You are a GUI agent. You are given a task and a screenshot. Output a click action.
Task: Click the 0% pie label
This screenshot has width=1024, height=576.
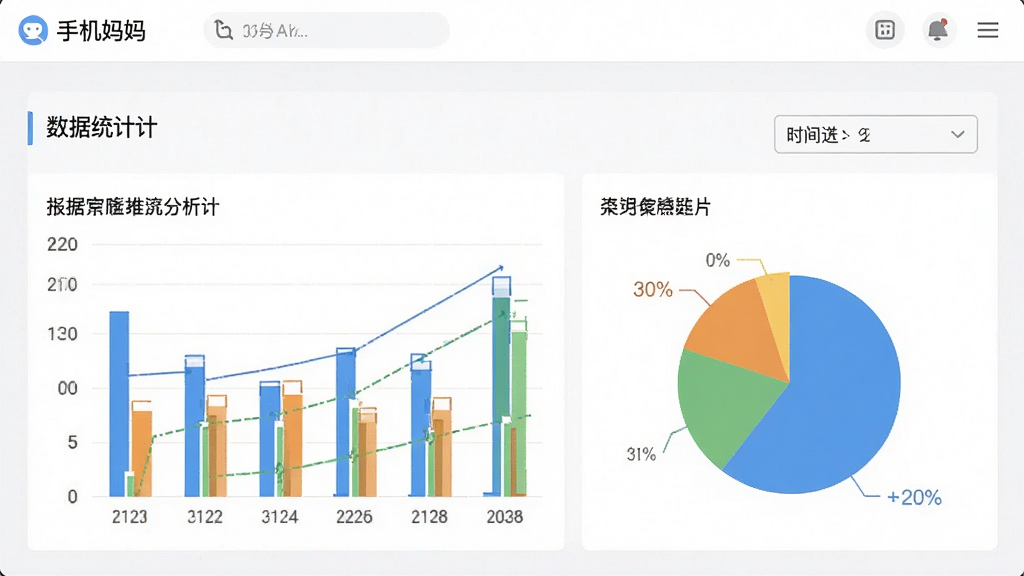(718, 261)
